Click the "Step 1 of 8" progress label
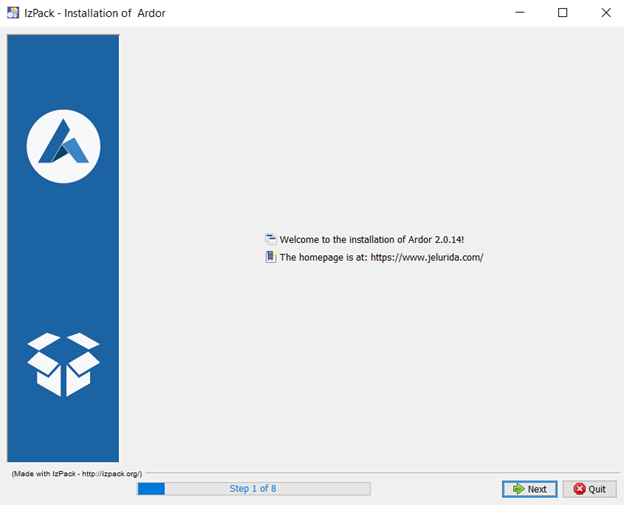This screenshot has width=624, height=505. [253, 489]
